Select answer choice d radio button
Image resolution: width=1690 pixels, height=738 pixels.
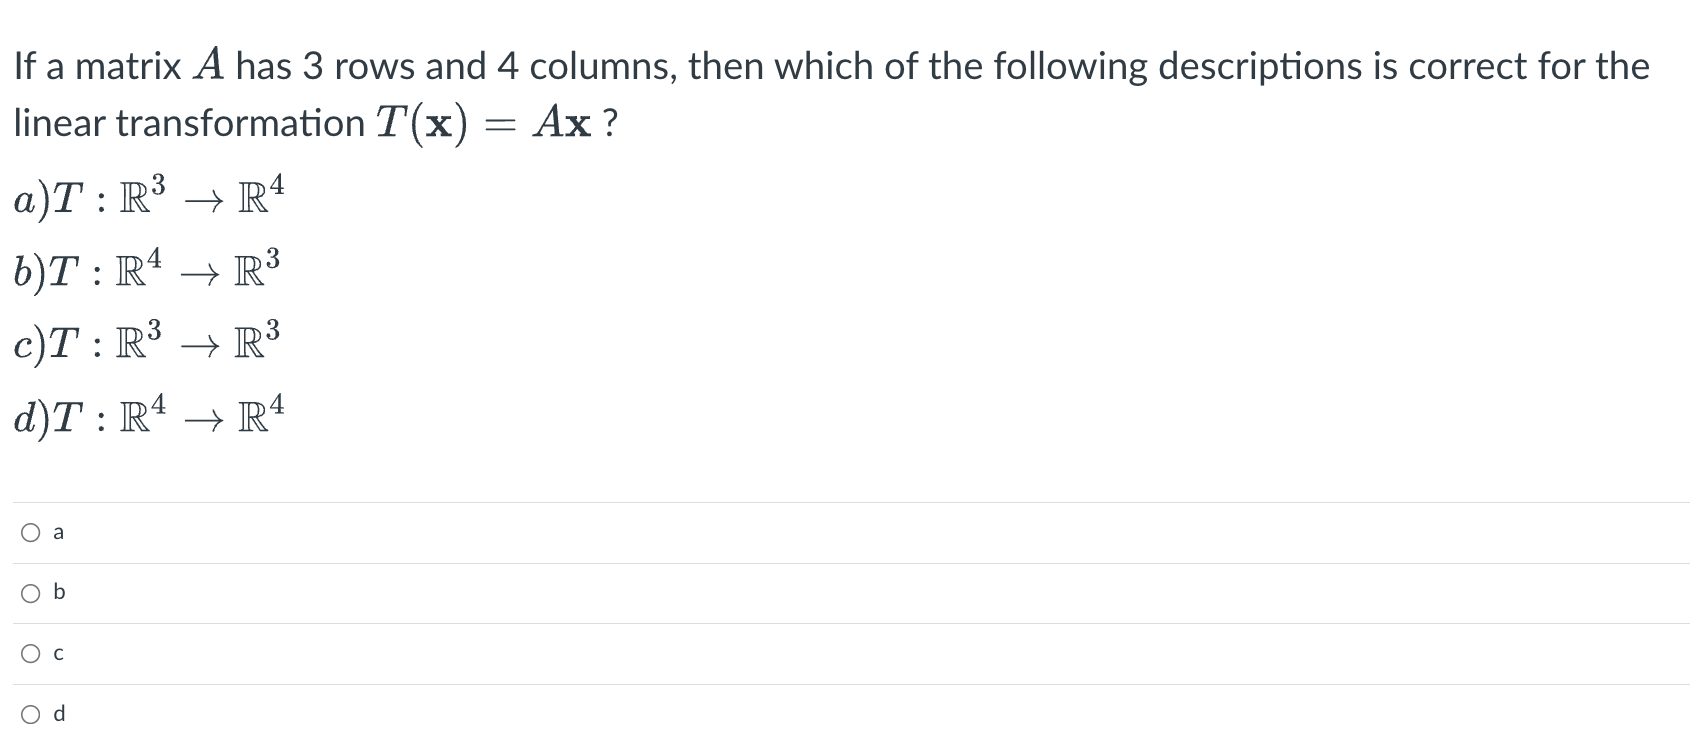pos(29,714)
